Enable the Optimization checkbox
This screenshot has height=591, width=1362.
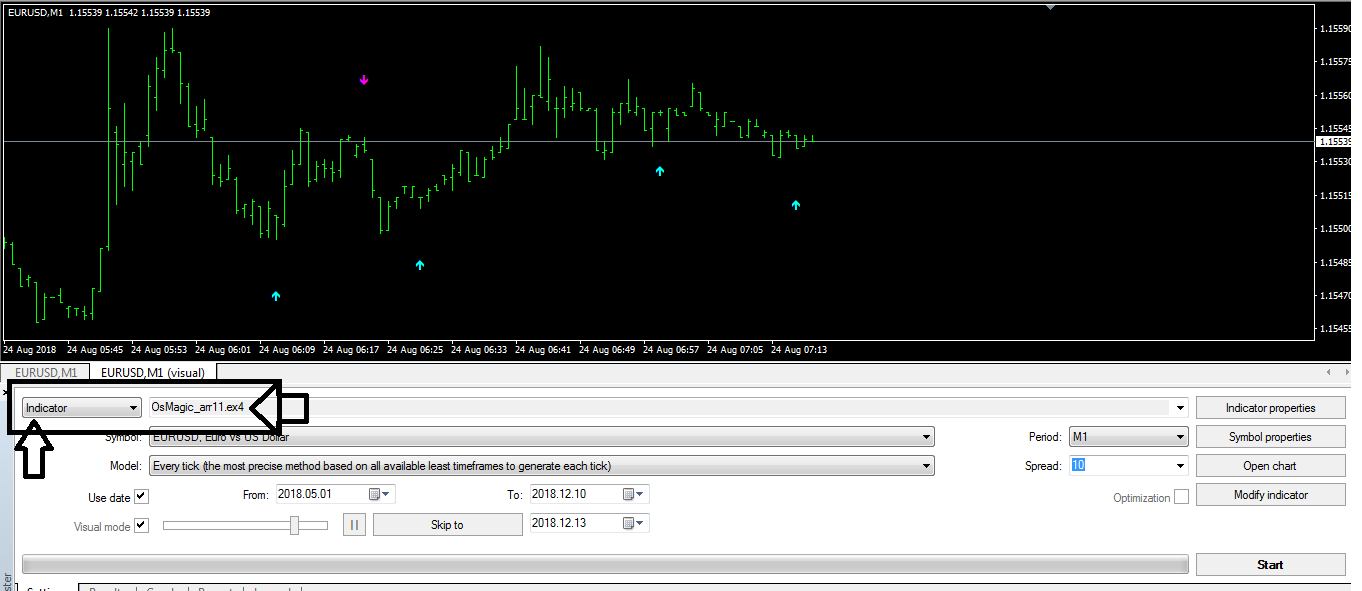pos(1181,497)
